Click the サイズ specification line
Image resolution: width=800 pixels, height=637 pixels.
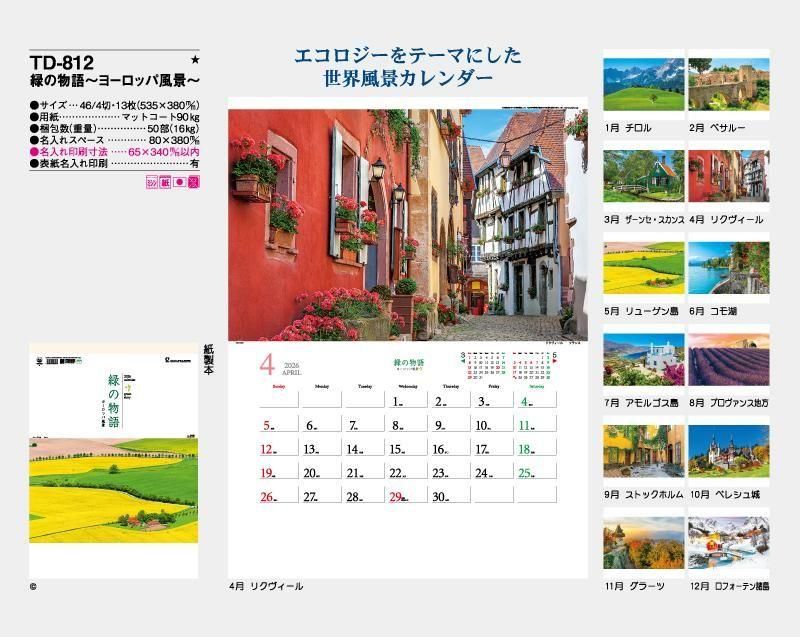pos(114,105)
